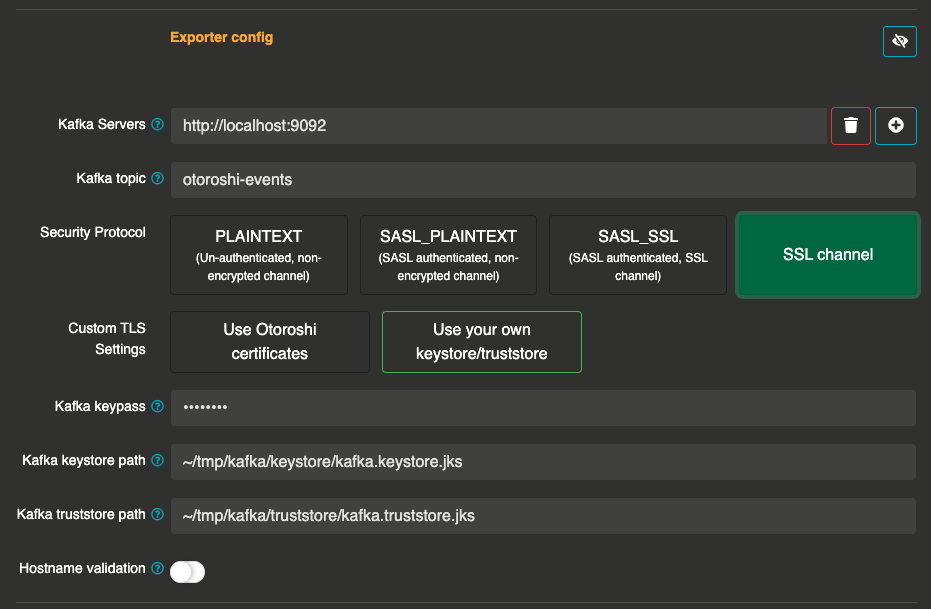Select the SSL channel option
Viewport: 931px width, 609px height.
tap(828, 255)
